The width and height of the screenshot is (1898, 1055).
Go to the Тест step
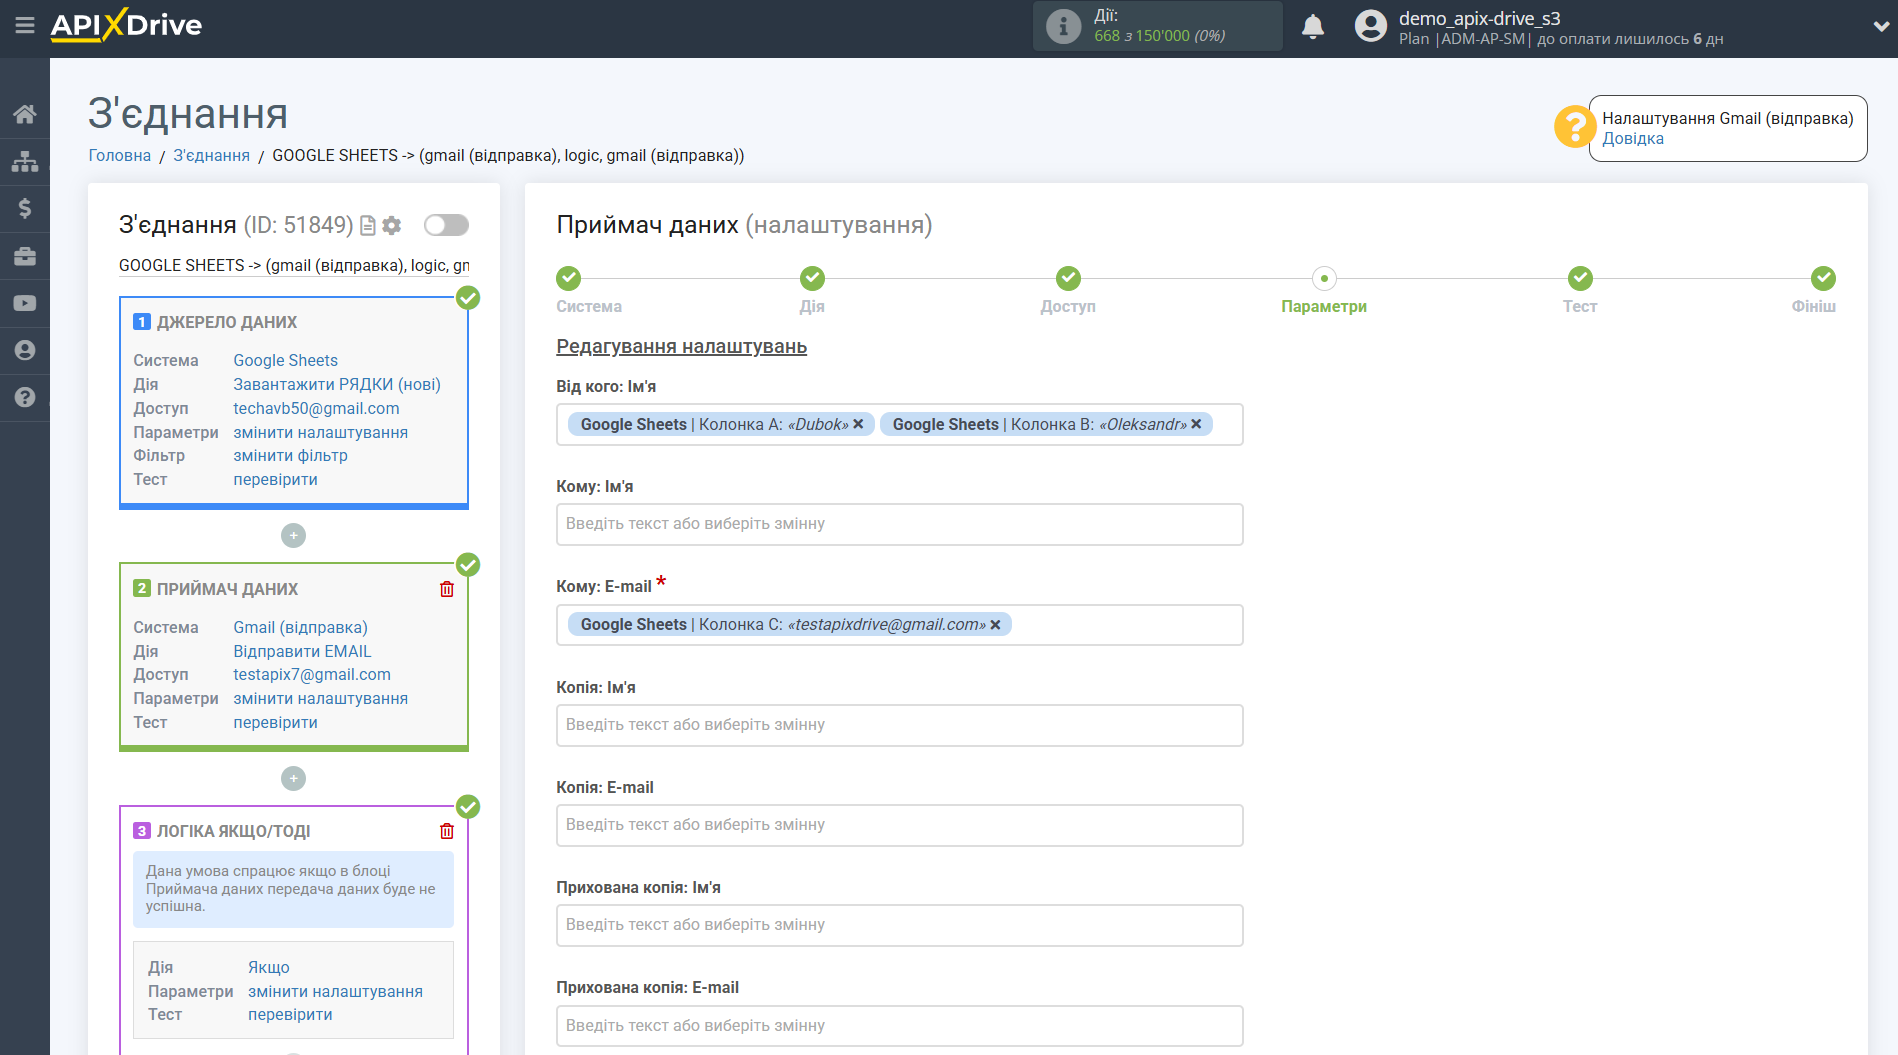click(x=1580, y=278)
